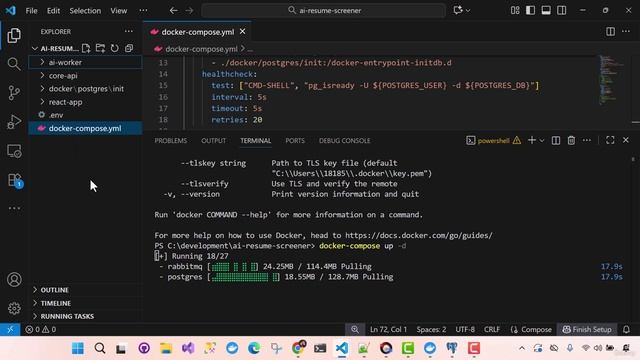Collapse the AI-RESUM... root folder
The image size is (640, 360).
[55, 48]
